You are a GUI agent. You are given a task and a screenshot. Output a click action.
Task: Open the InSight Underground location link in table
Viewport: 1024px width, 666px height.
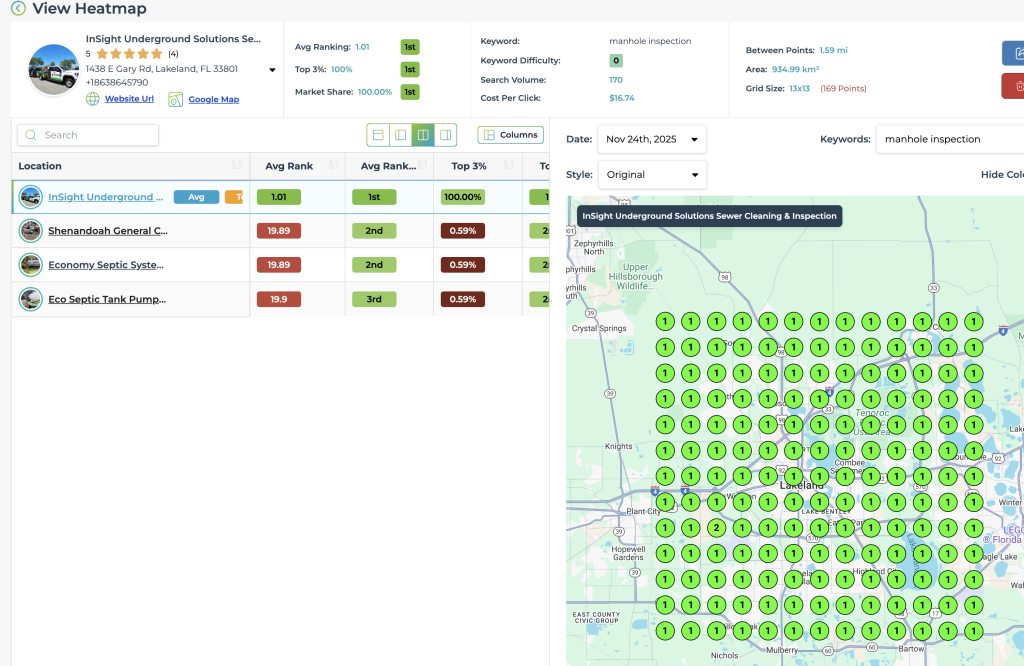[106, 197]
